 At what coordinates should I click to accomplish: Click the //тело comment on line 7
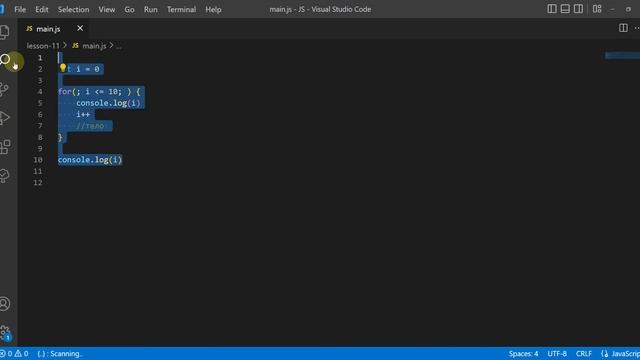click(x=90, y=126)
